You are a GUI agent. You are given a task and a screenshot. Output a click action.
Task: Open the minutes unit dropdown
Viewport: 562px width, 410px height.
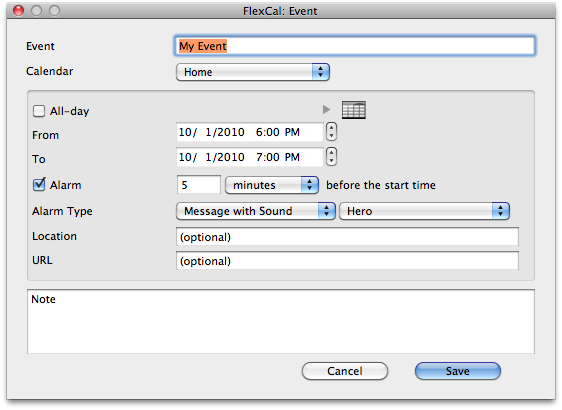[x=272, y=185]
